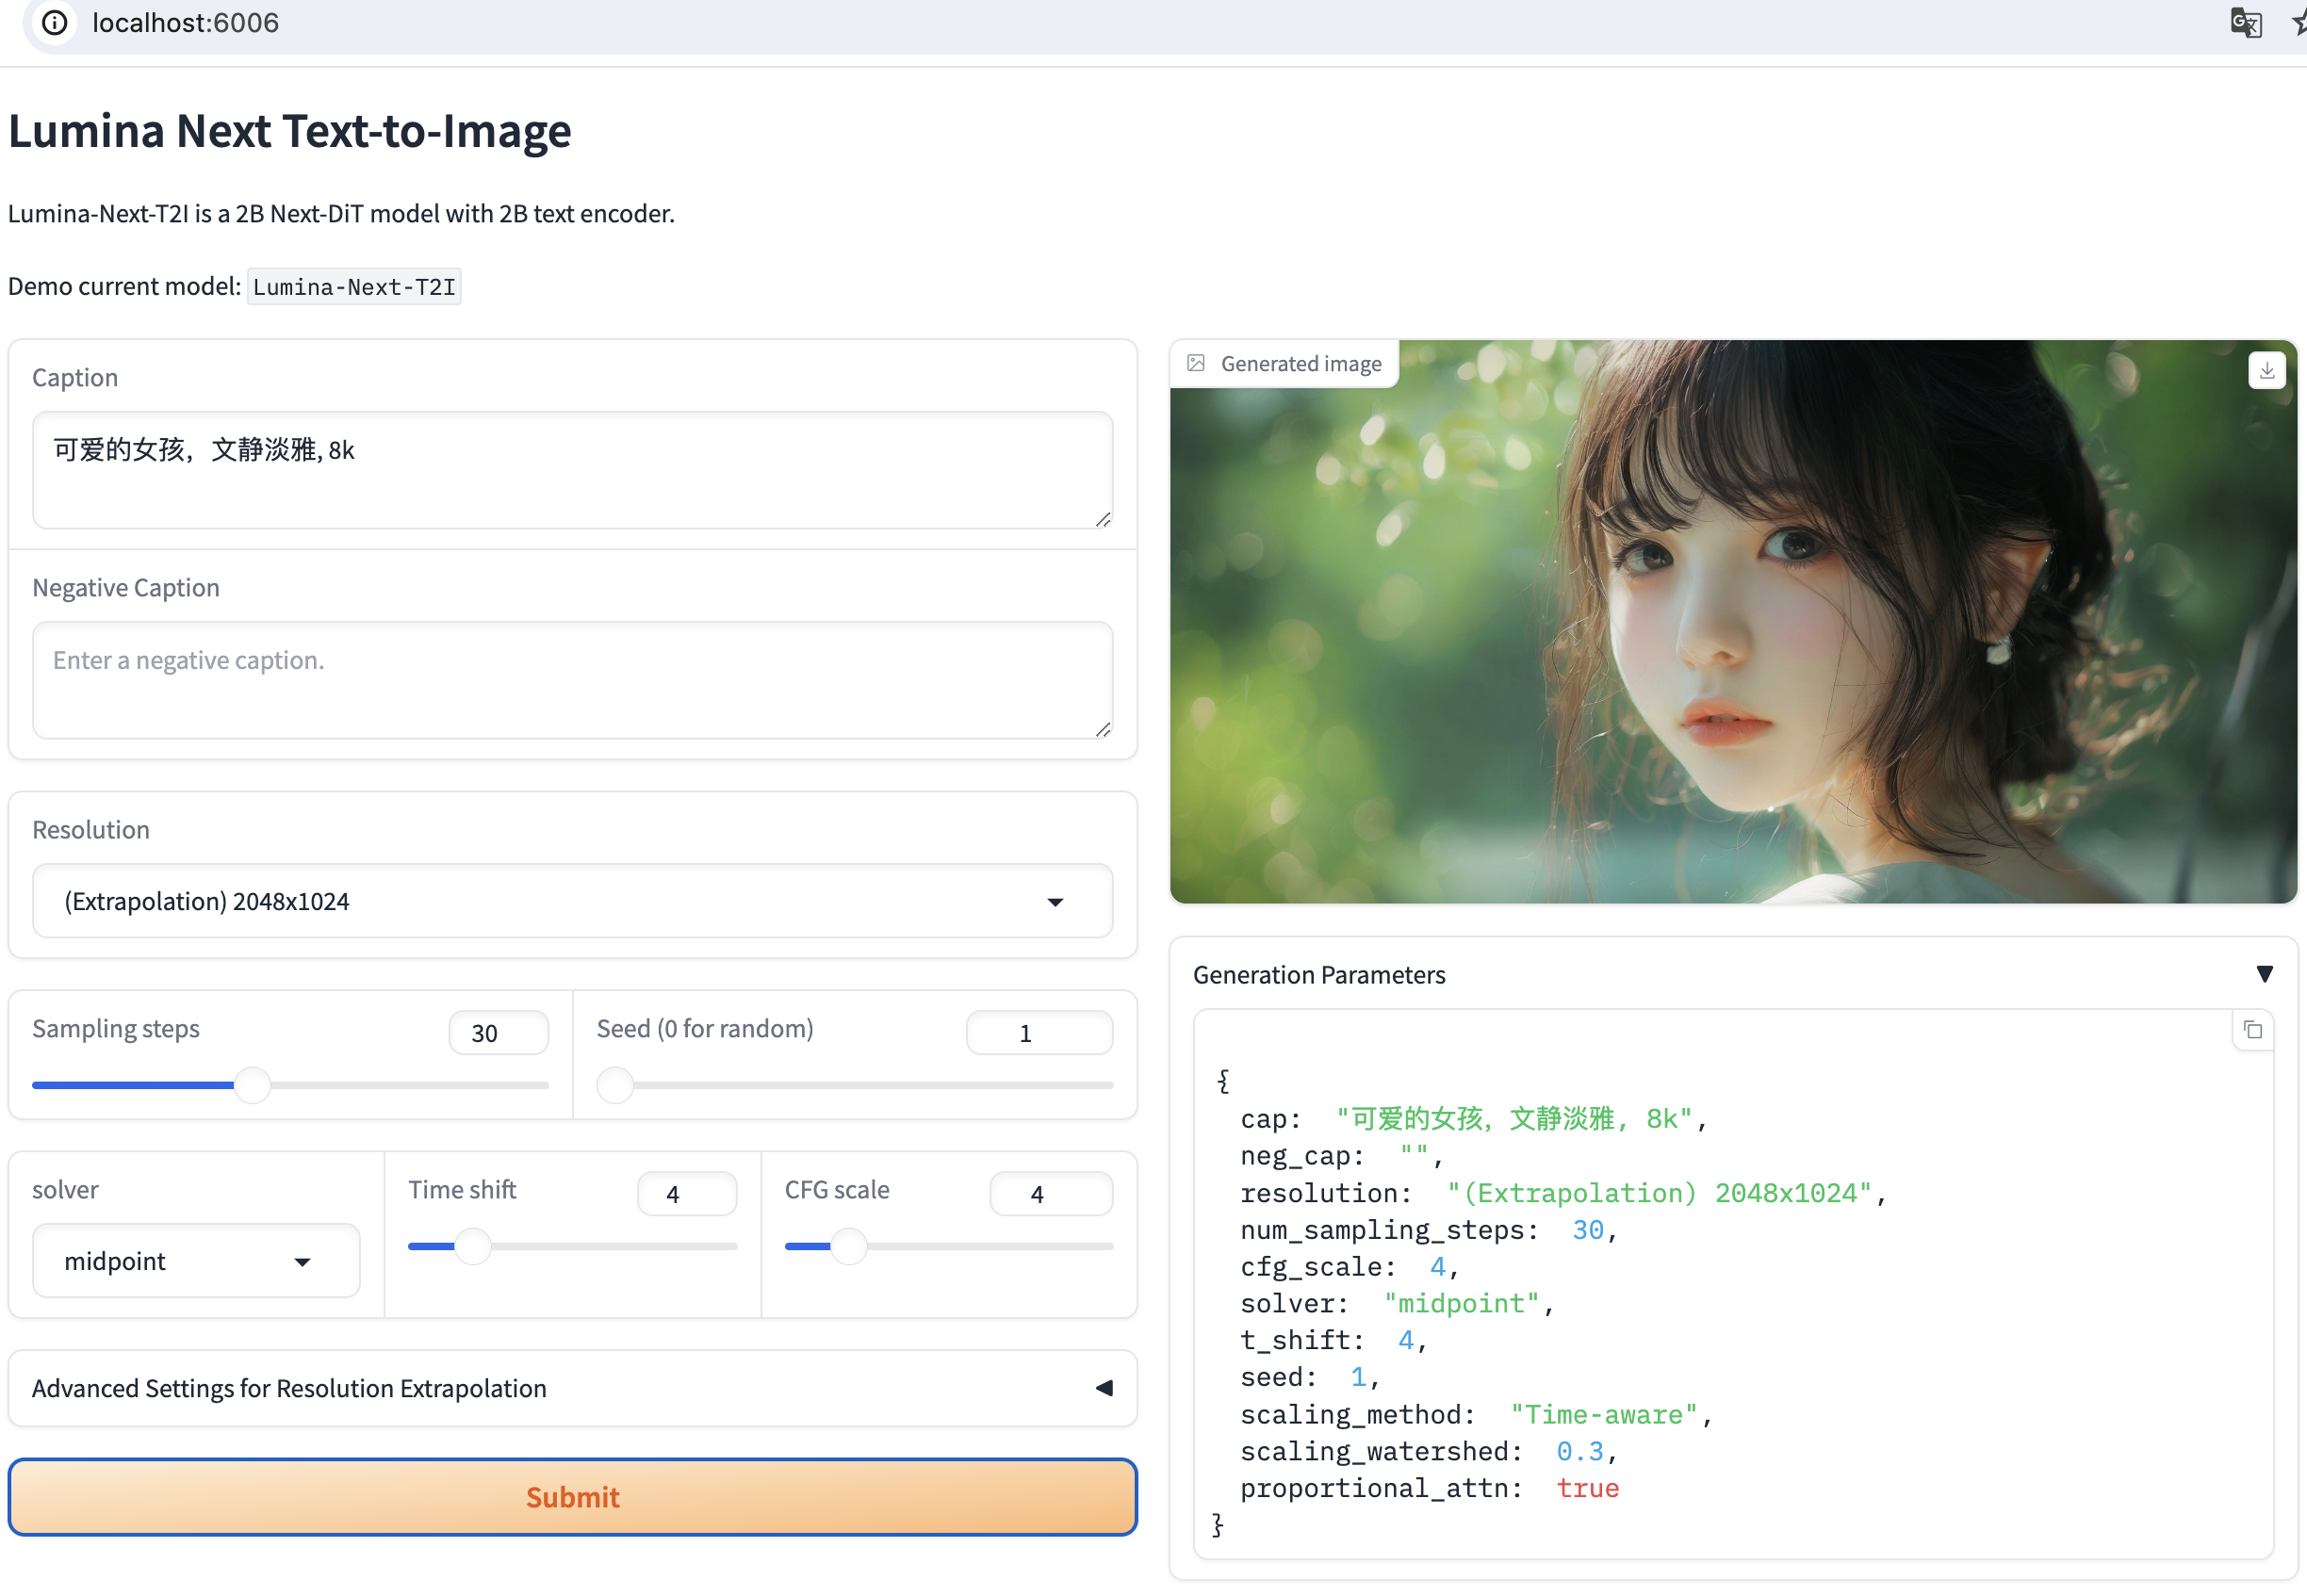Viewport: 2307px width, 1596px height.
Task: Open the solver midpoint dropdown
Action: [196, 1261]
